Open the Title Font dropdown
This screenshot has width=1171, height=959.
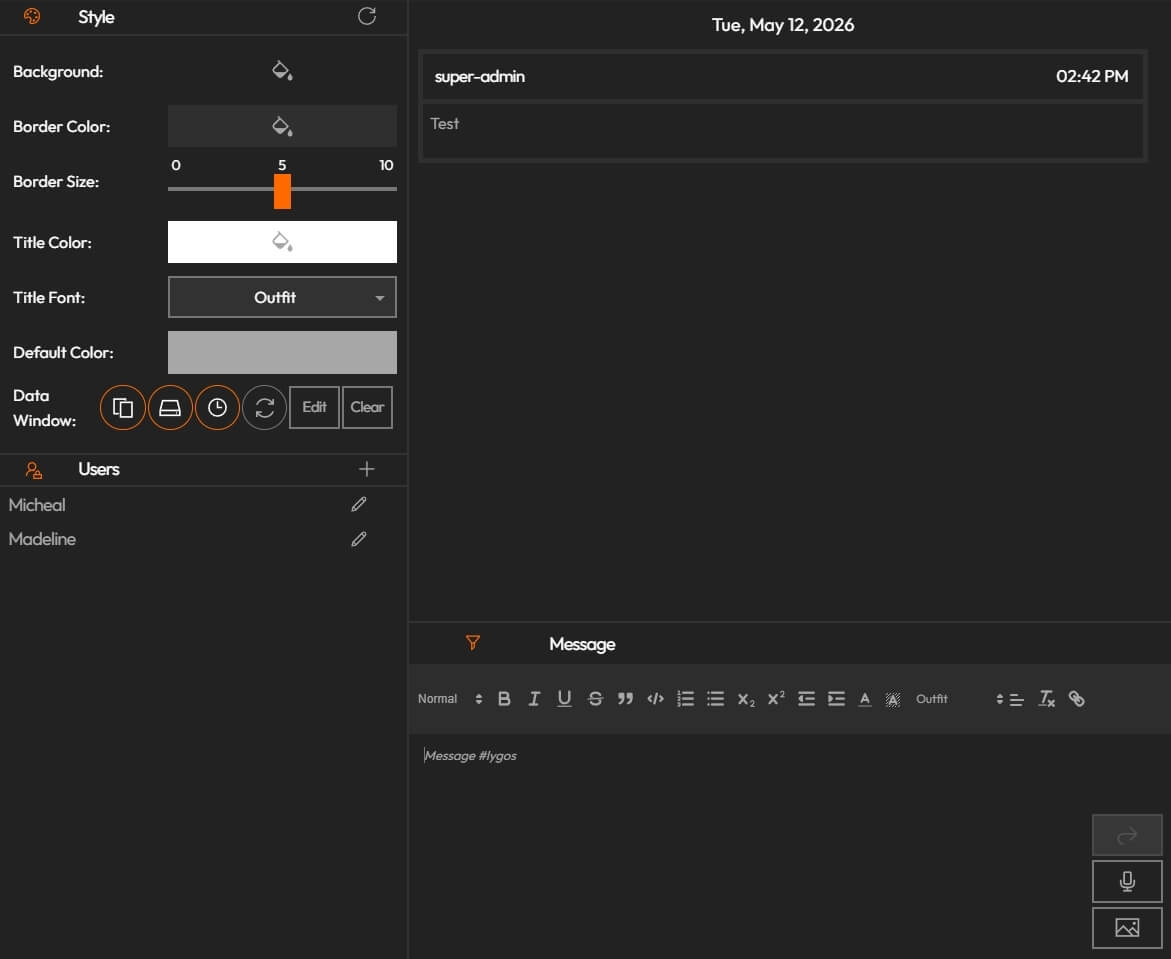pos(282,297)
